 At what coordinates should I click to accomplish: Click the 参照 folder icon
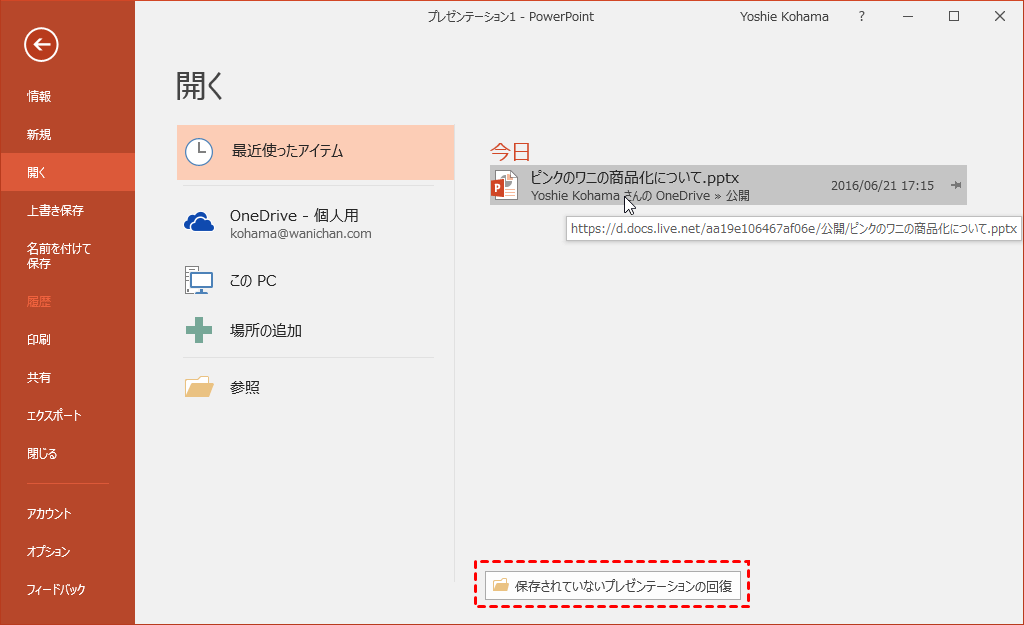199,387
